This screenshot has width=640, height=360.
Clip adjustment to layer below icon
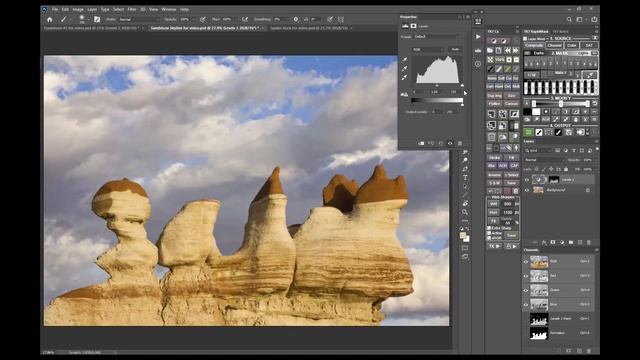(x=421, y=143)
